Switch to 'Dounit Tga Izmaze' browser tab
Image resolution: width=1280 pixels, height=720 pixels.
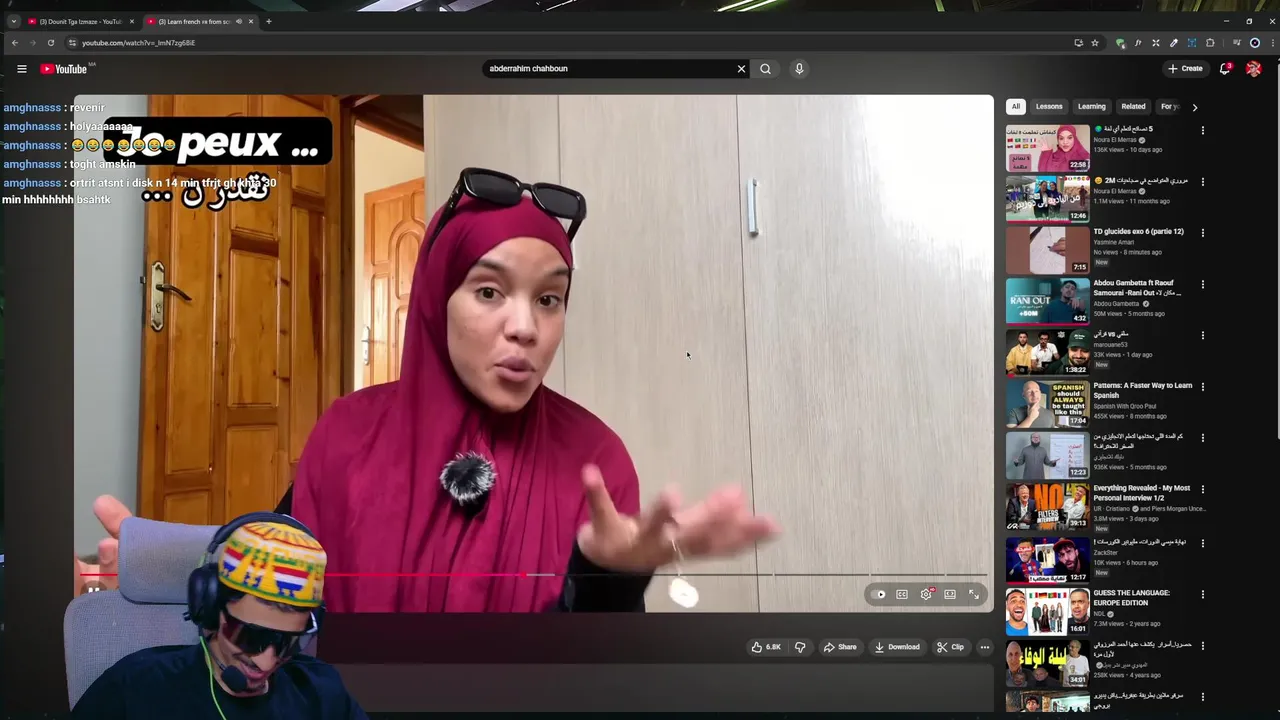click(79, 21)
